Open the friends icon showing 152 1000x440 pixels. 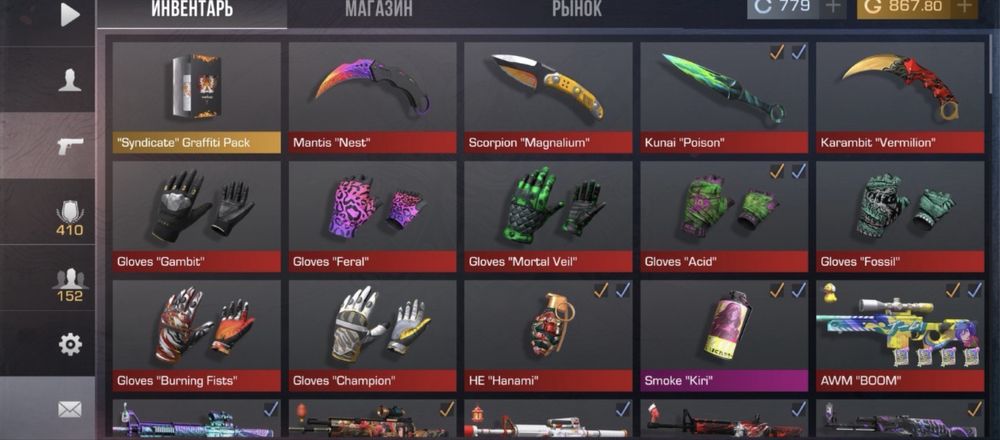click(70, 284)
